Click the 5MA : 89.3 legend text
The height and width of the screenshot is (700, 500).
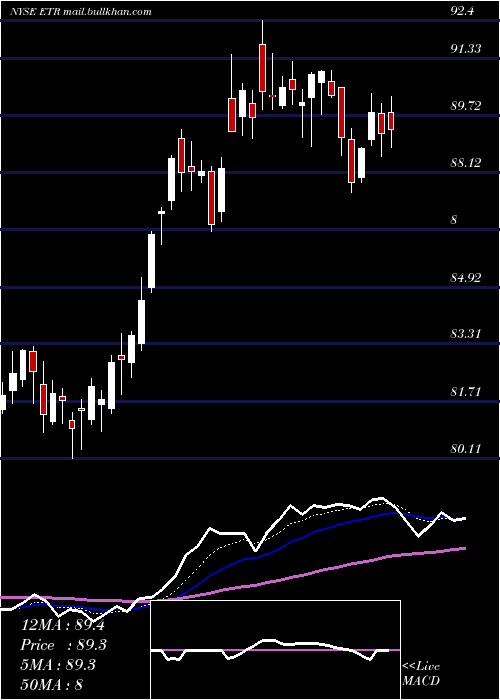click(x=58, y=665)
